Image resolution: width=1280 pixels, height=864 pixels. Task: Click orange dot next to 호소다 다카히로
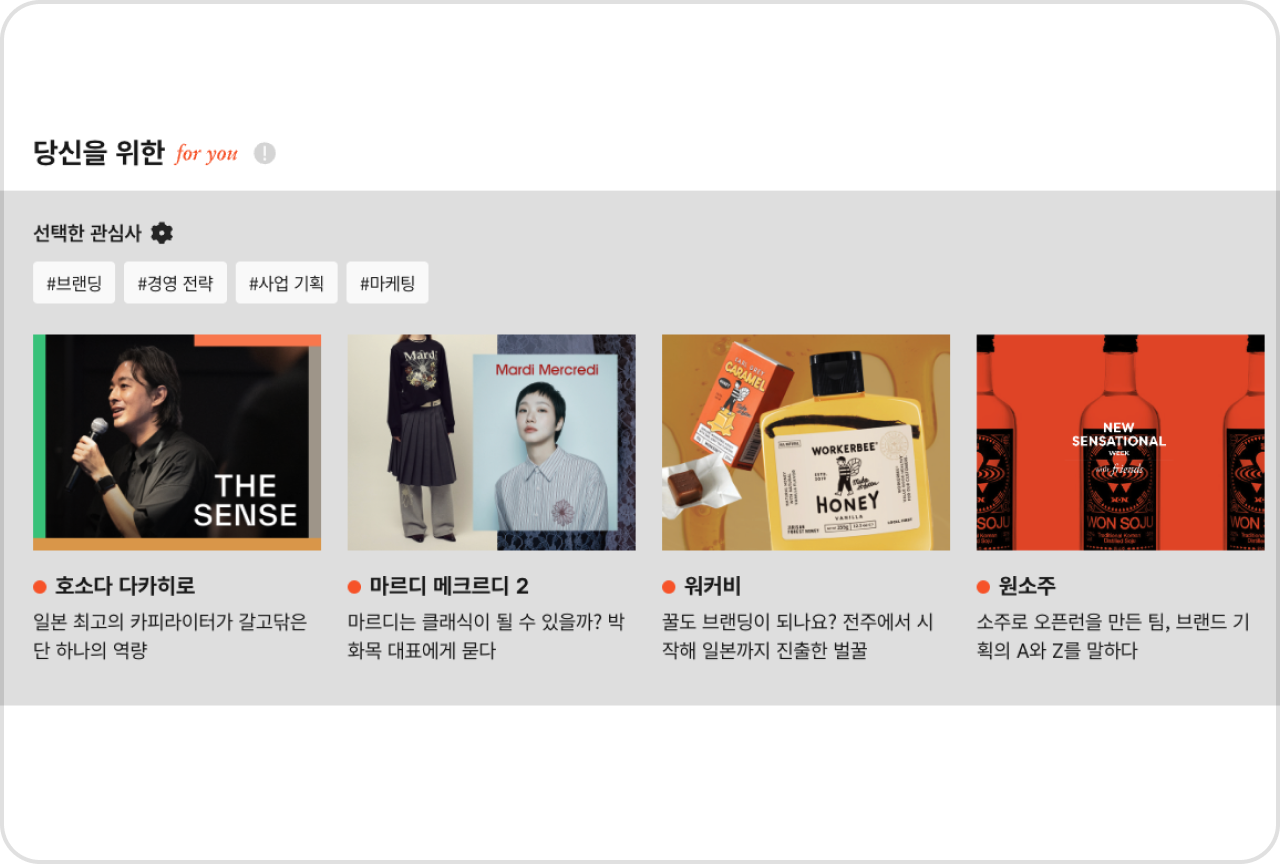[x=40, y=587]
